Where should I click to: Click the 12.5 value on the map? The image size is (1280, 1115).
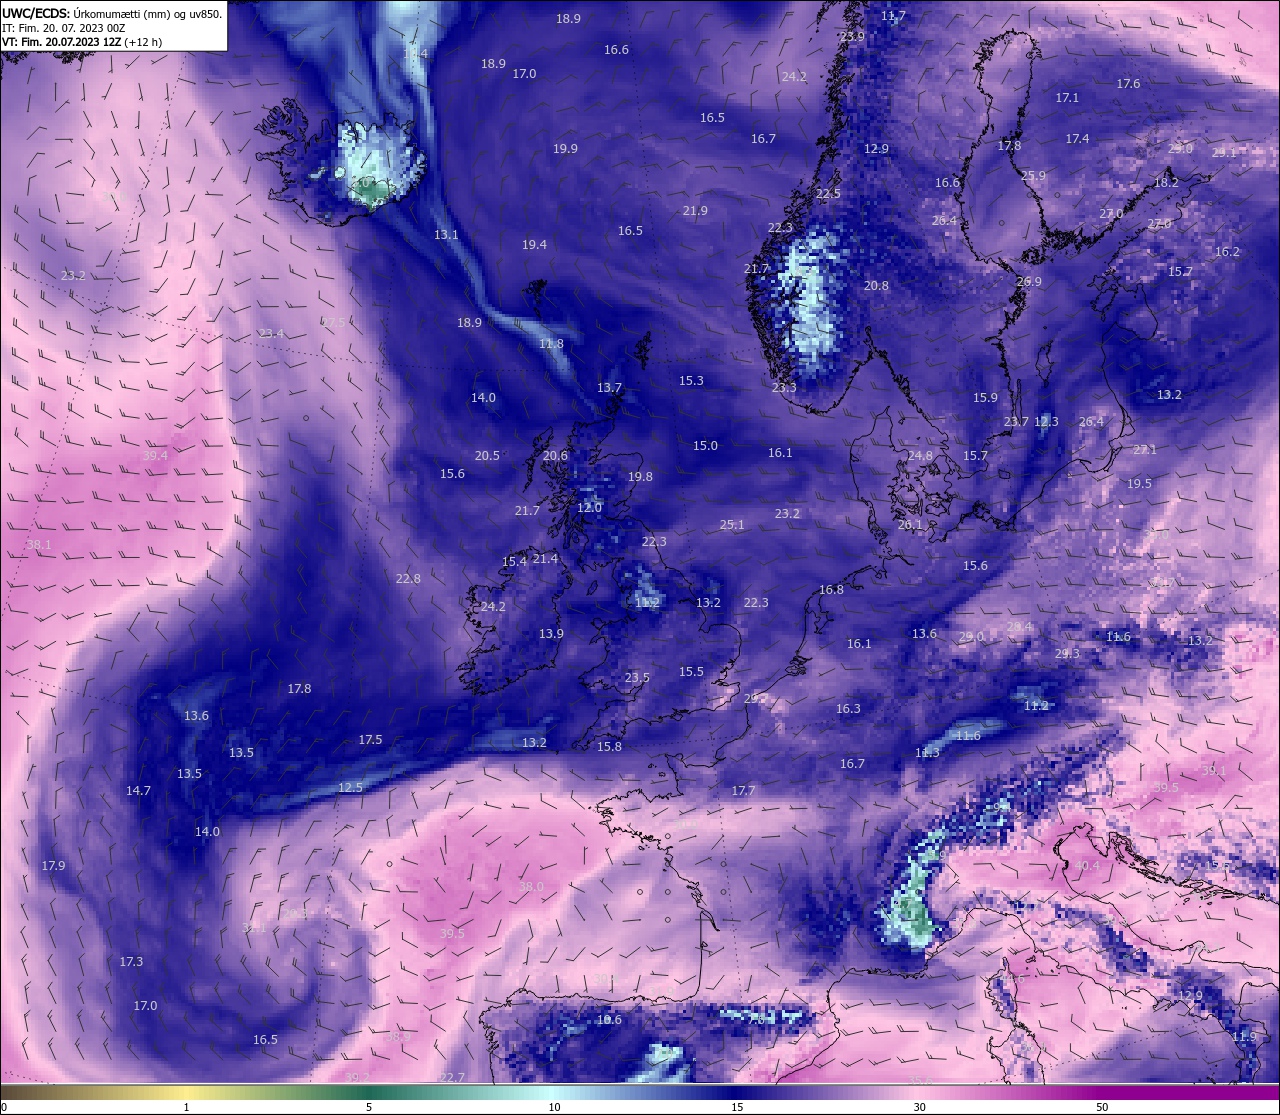pos(350,788)
